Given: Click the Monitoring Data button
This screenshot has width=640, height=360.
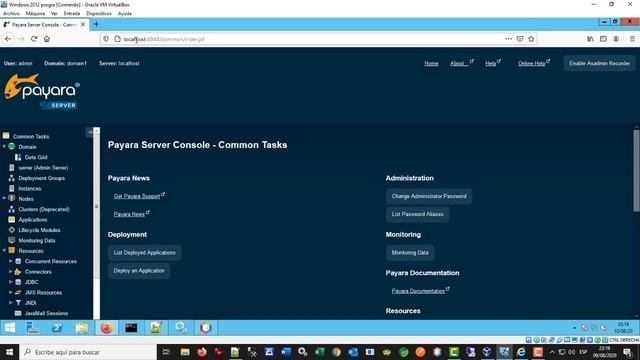Looking at the screenshot, I should point(410,253).
